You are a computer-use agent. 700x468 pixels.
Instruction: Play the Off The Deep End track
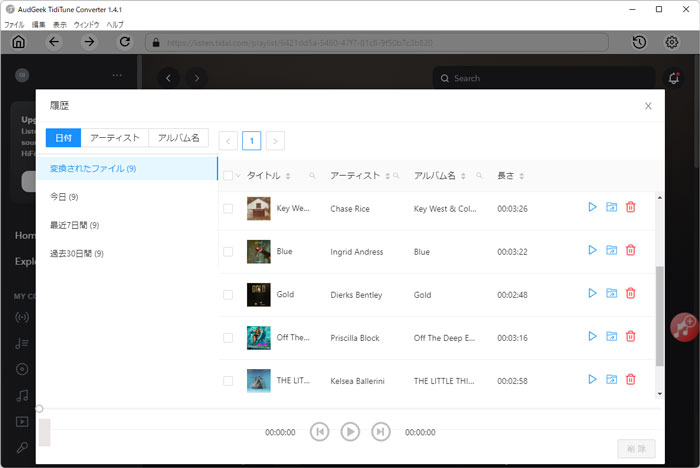[592, 336]
